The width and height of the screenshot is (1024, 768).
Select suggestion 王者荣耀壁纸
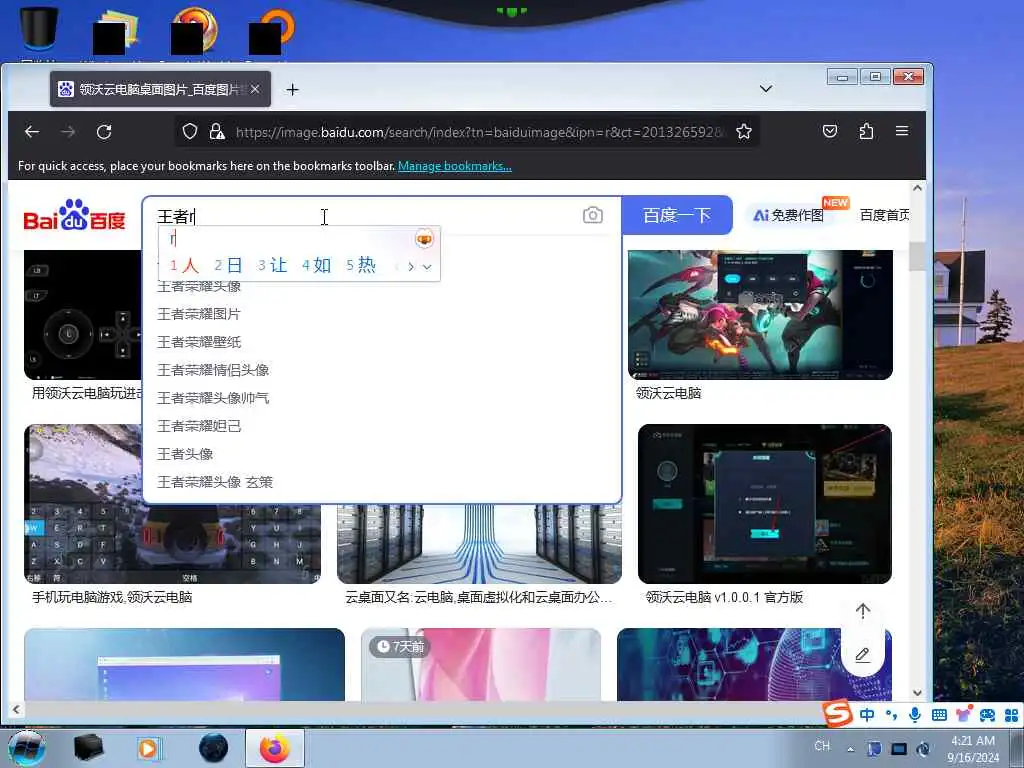coord(199,342)
